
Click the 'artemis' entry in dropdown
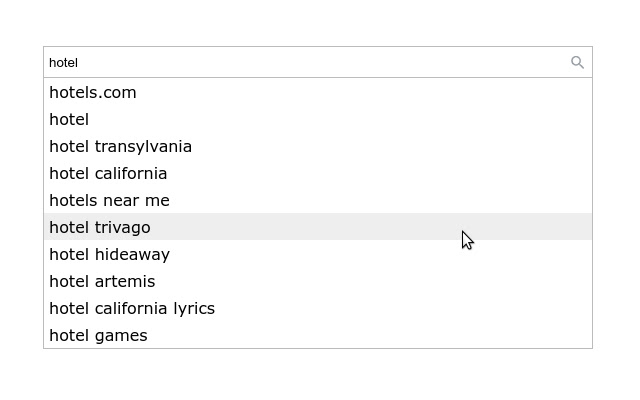click(x=102, y=281)
